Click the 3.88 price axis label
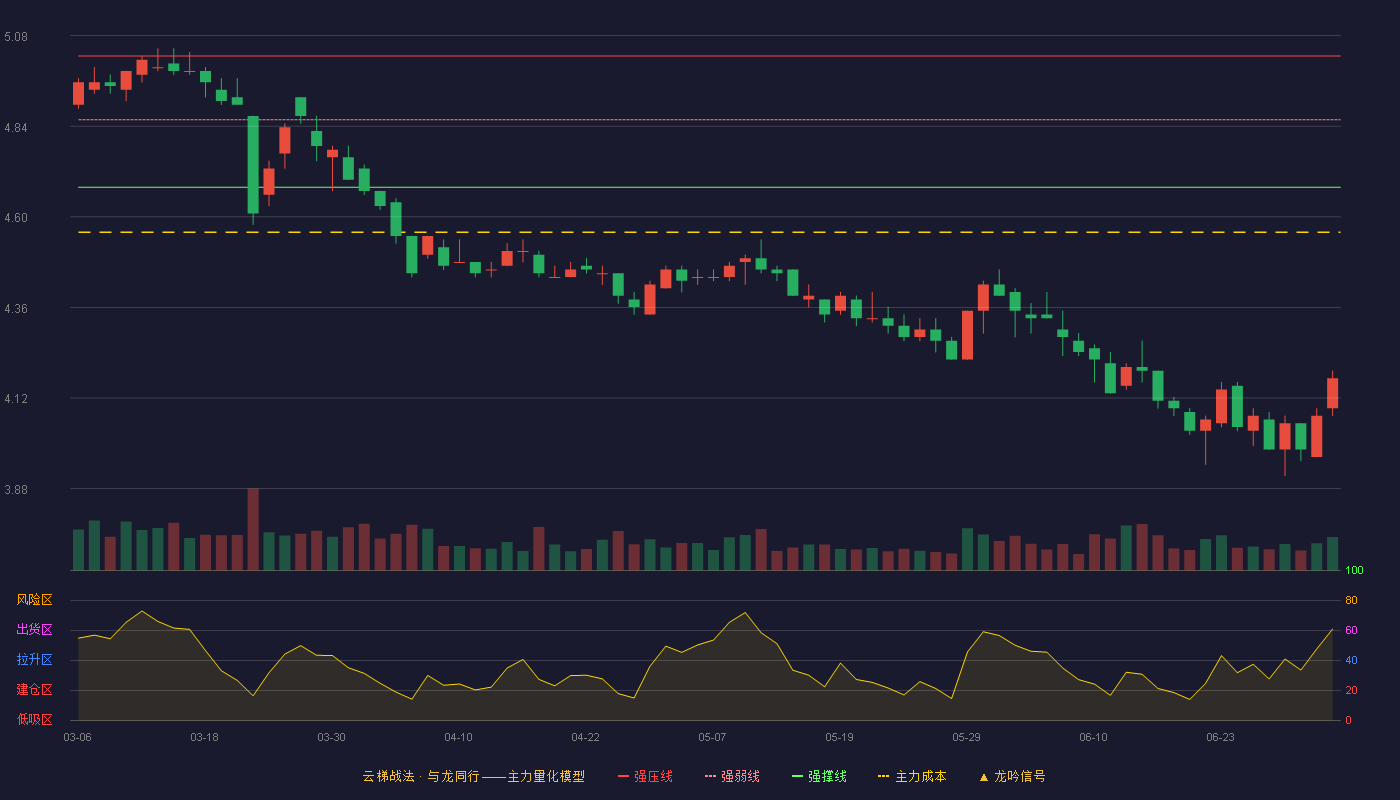The image size is (1400, 800). point(16,490)
